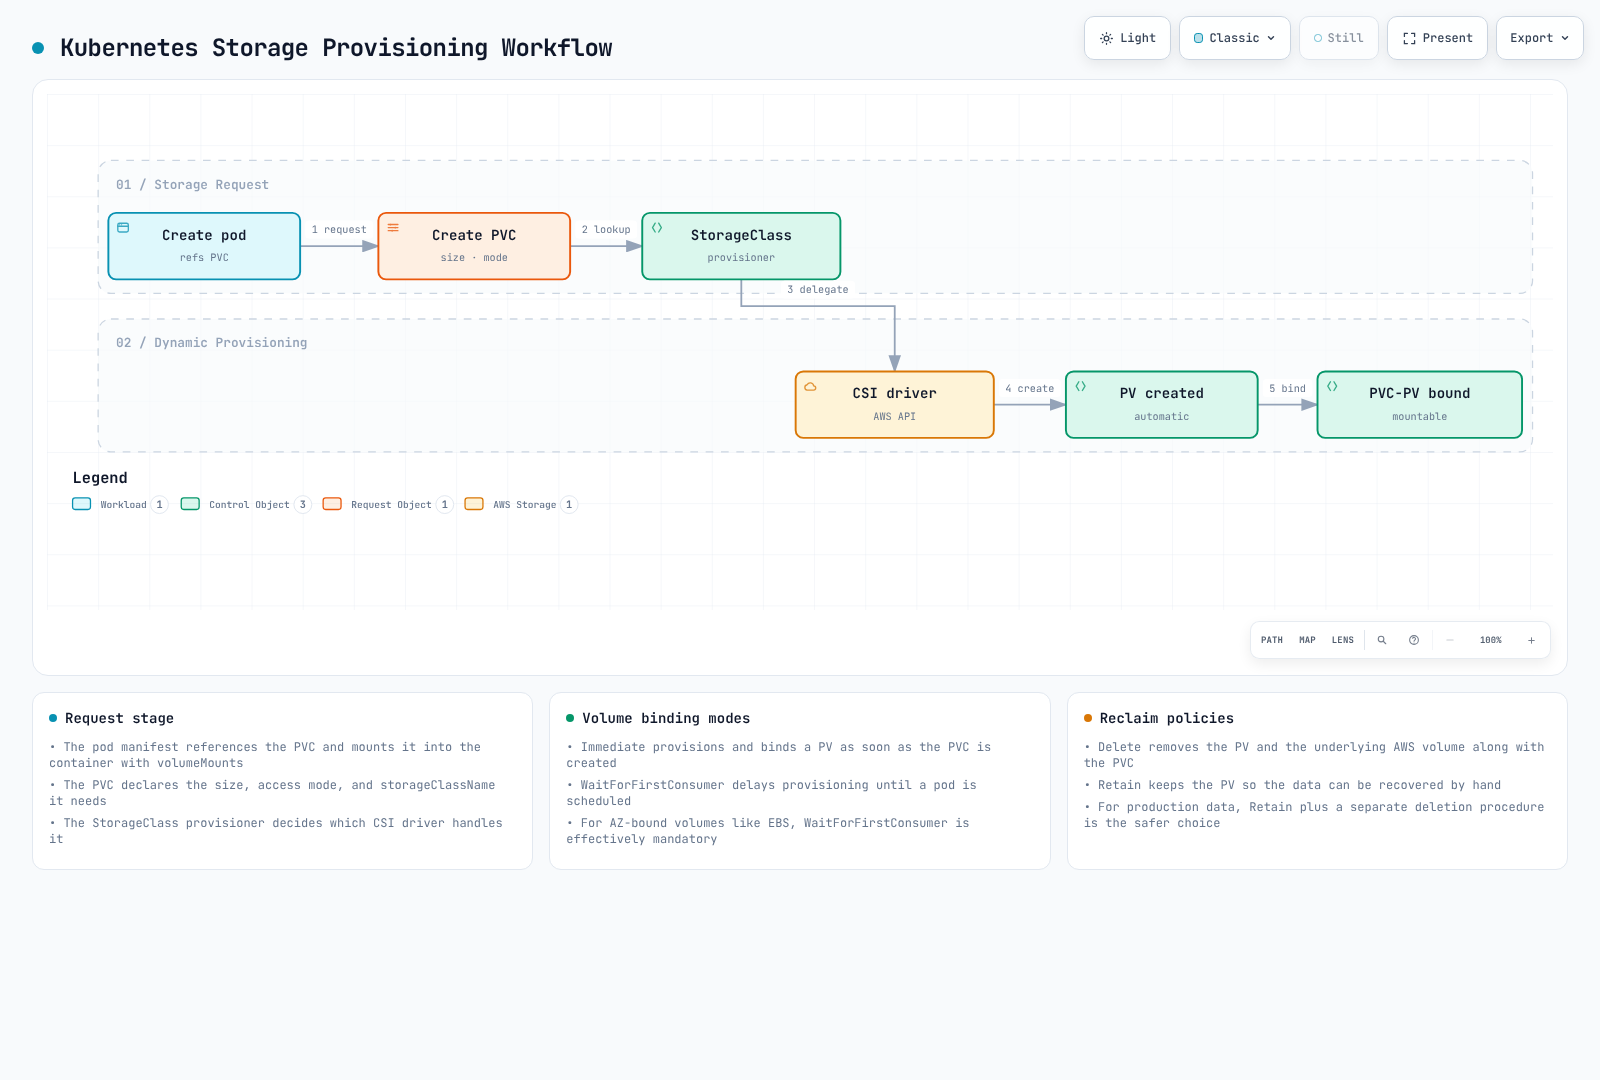
Task: Click the '01 / Storage Request' group label
Action: [x=192, y=185]
